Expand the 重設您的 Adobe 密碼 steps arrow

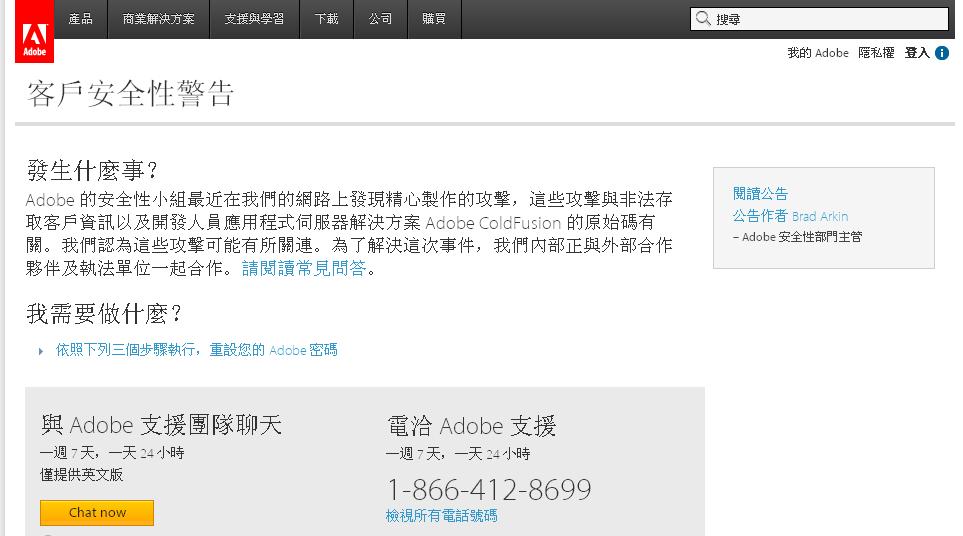[x=41, y=351]
